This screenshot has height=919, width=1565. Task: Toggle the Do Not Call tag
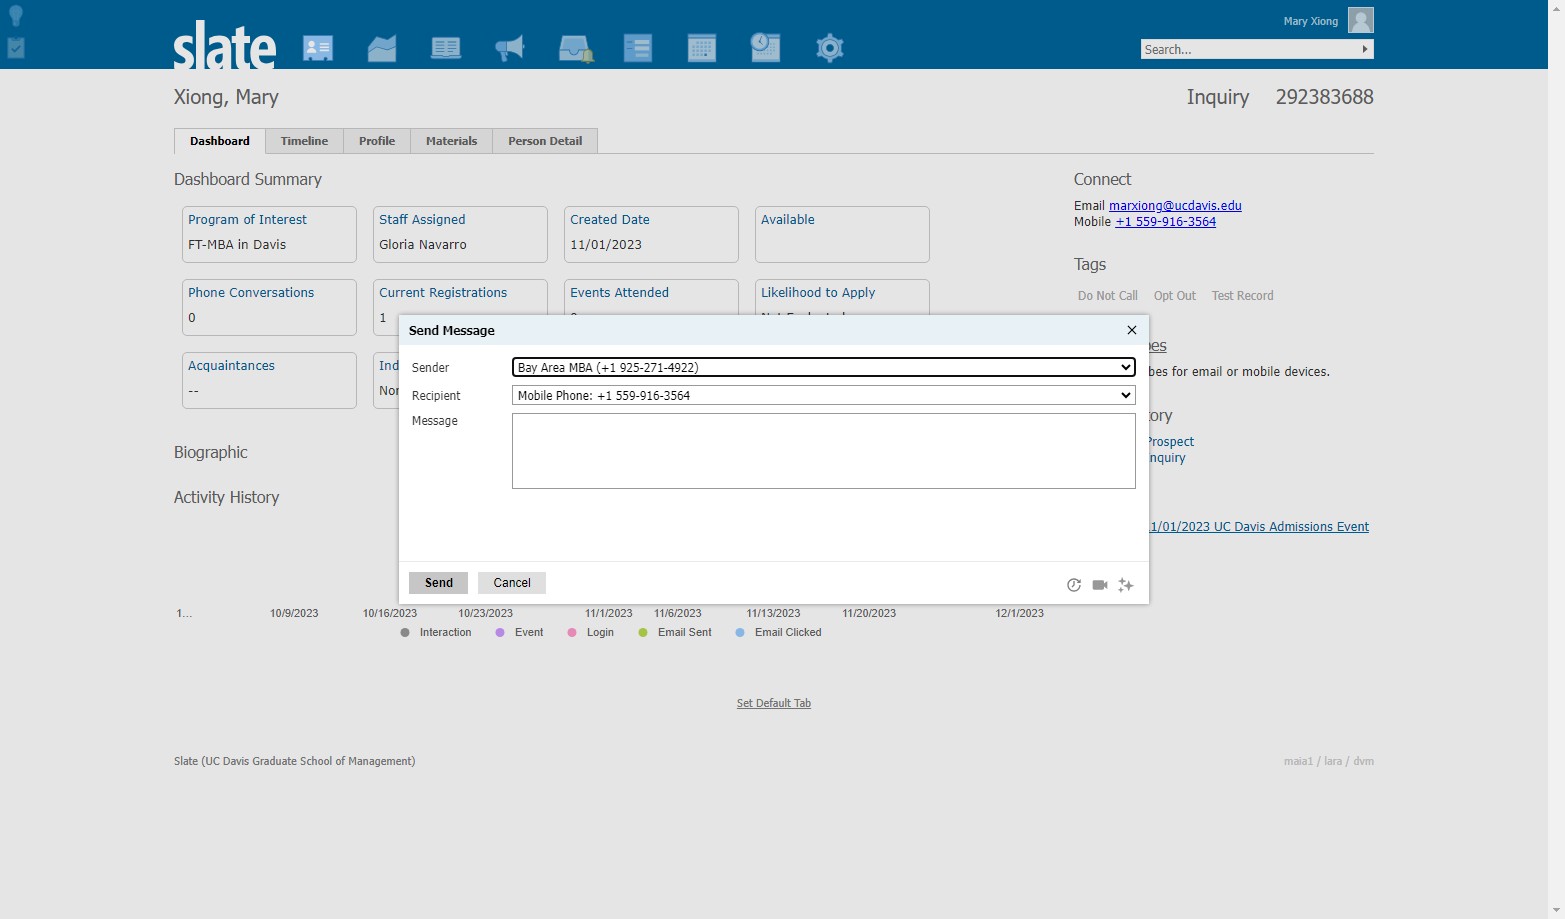click(x=1108, y=296)
